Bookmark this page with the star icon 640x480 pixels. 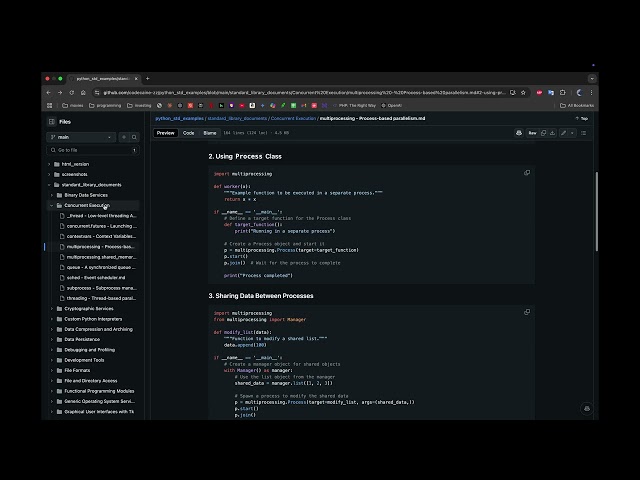click(523, 93)
